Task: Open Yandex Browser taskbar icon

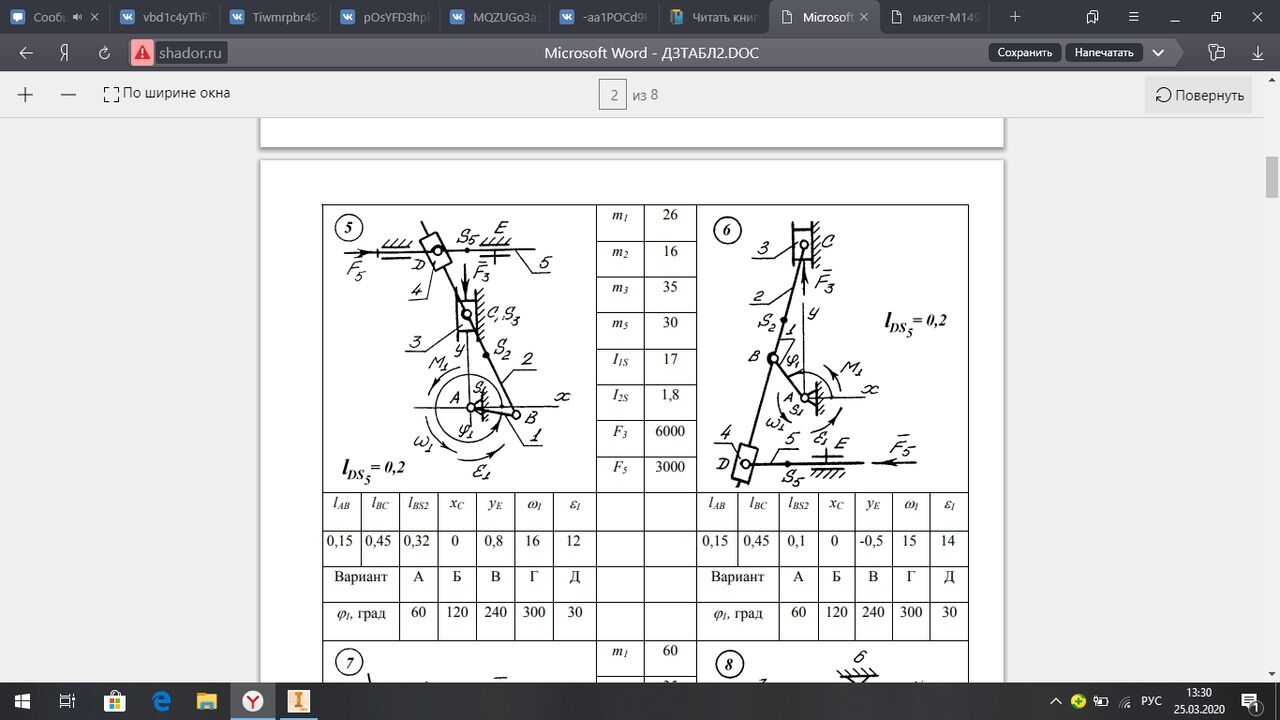Action: [x=254, y=701]
